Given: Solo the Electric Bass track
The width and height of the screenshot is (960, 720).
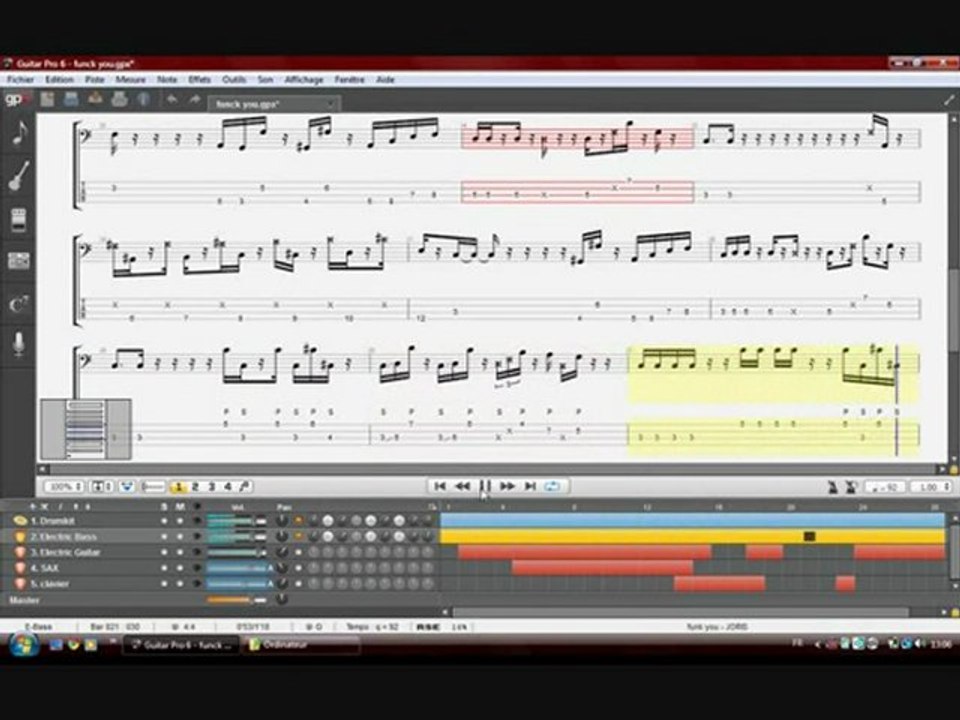Looking at the screenshot, I should 164,537.
